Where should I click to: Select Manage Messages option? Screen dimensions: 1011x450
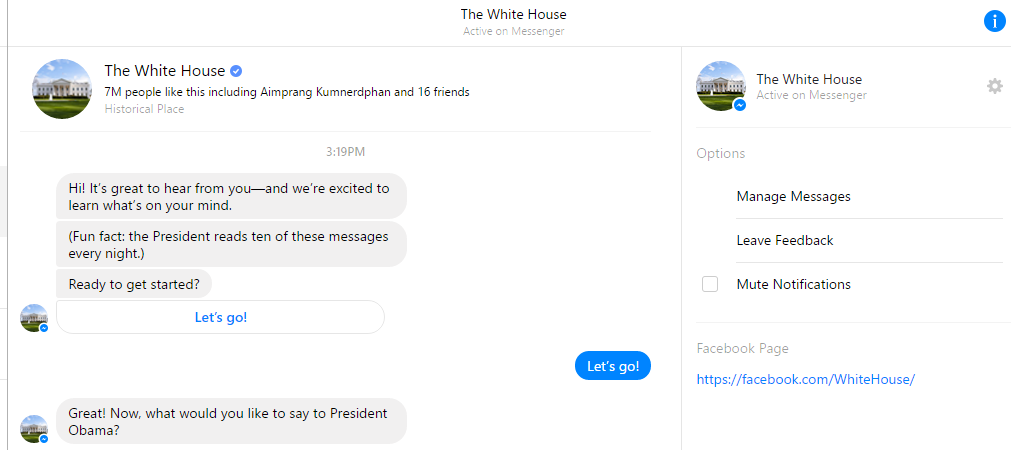(794, 197)
